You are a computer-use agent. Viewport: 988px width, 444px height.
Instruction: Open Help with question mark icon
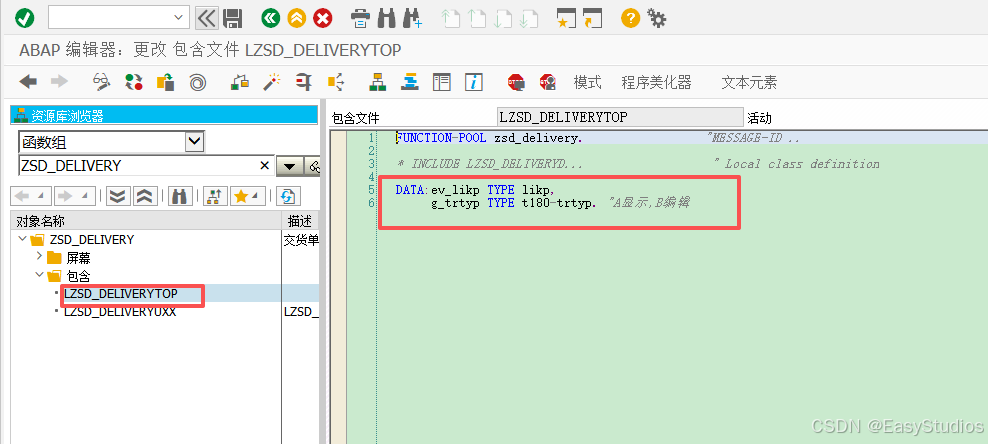630,18
